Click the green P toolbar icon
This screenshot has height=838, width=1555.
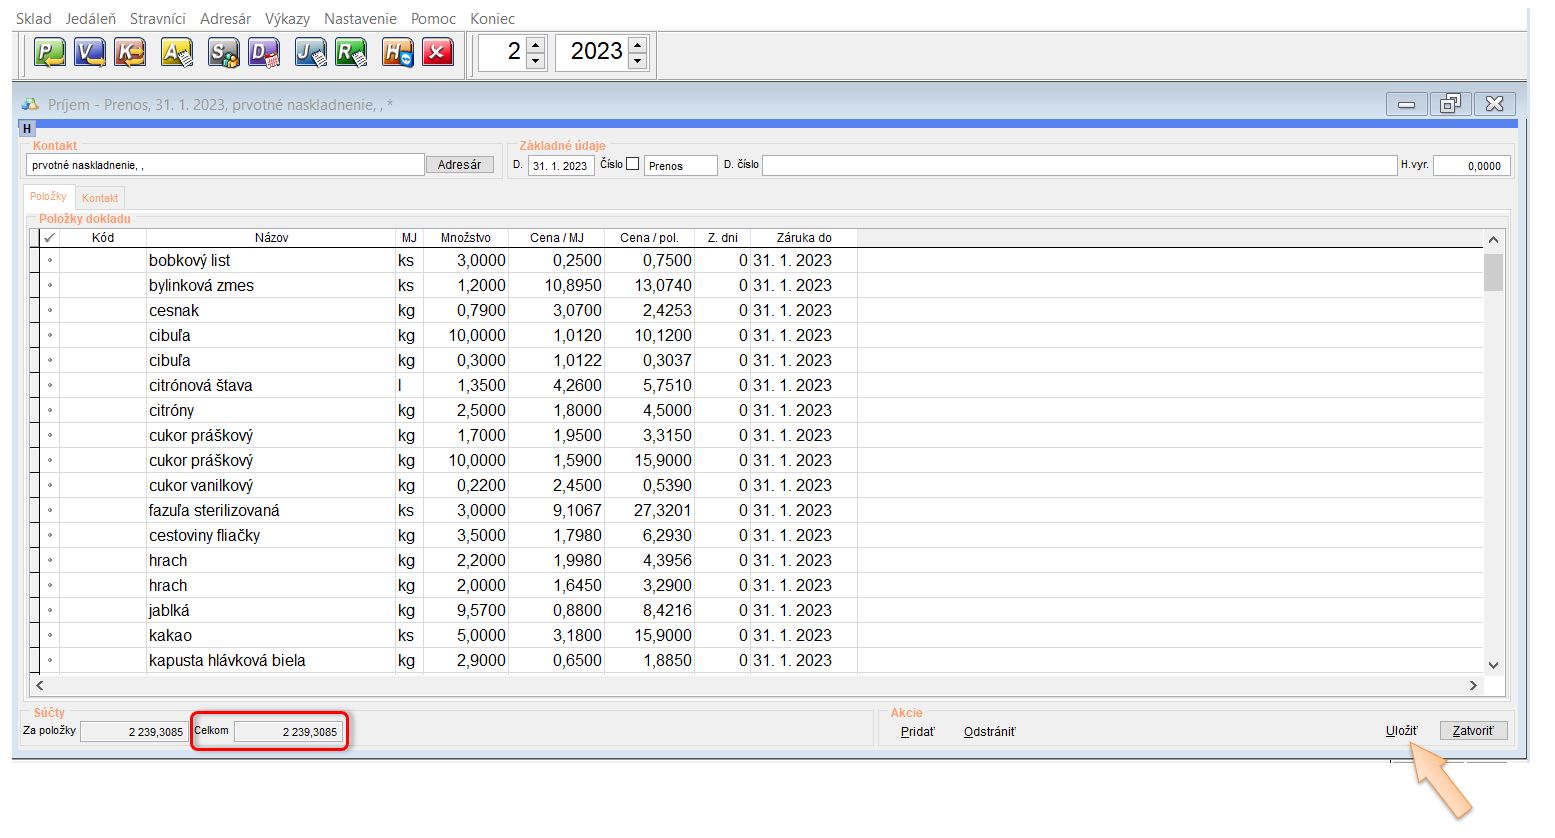49,52
